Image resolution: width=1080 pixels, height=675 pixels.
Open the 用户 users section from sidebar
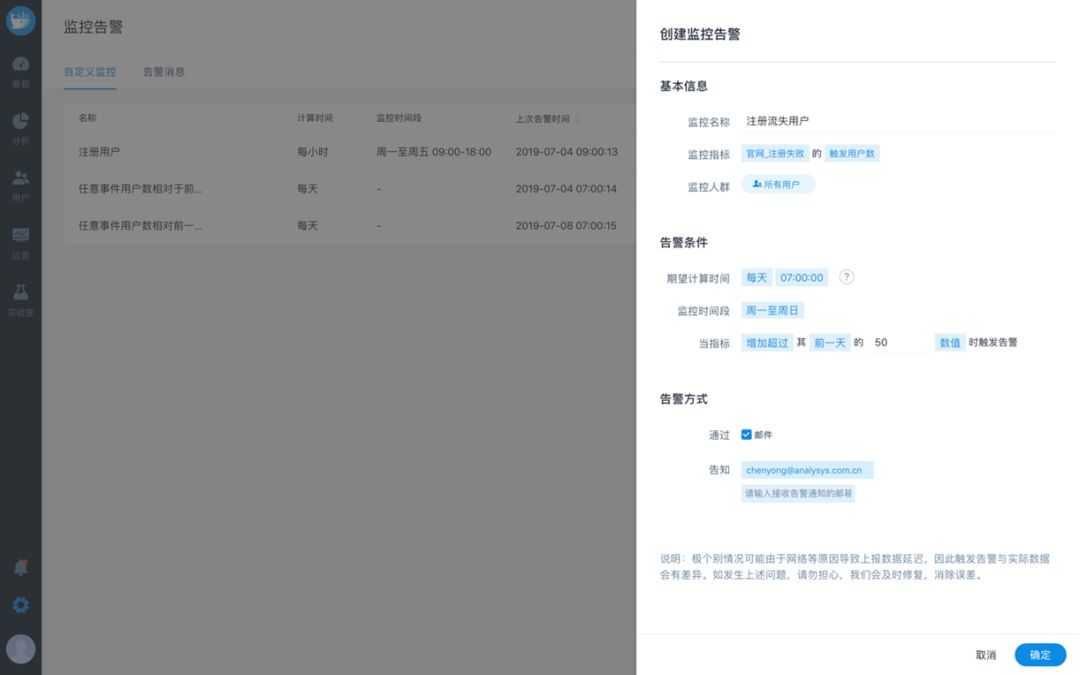(x=20, y=180)
